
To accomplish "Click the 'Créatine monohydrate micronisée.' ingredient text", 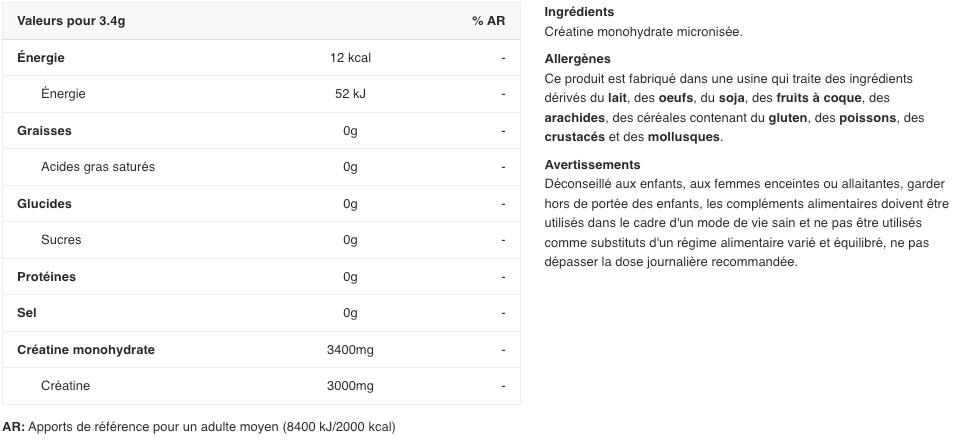I will [643, 32].
